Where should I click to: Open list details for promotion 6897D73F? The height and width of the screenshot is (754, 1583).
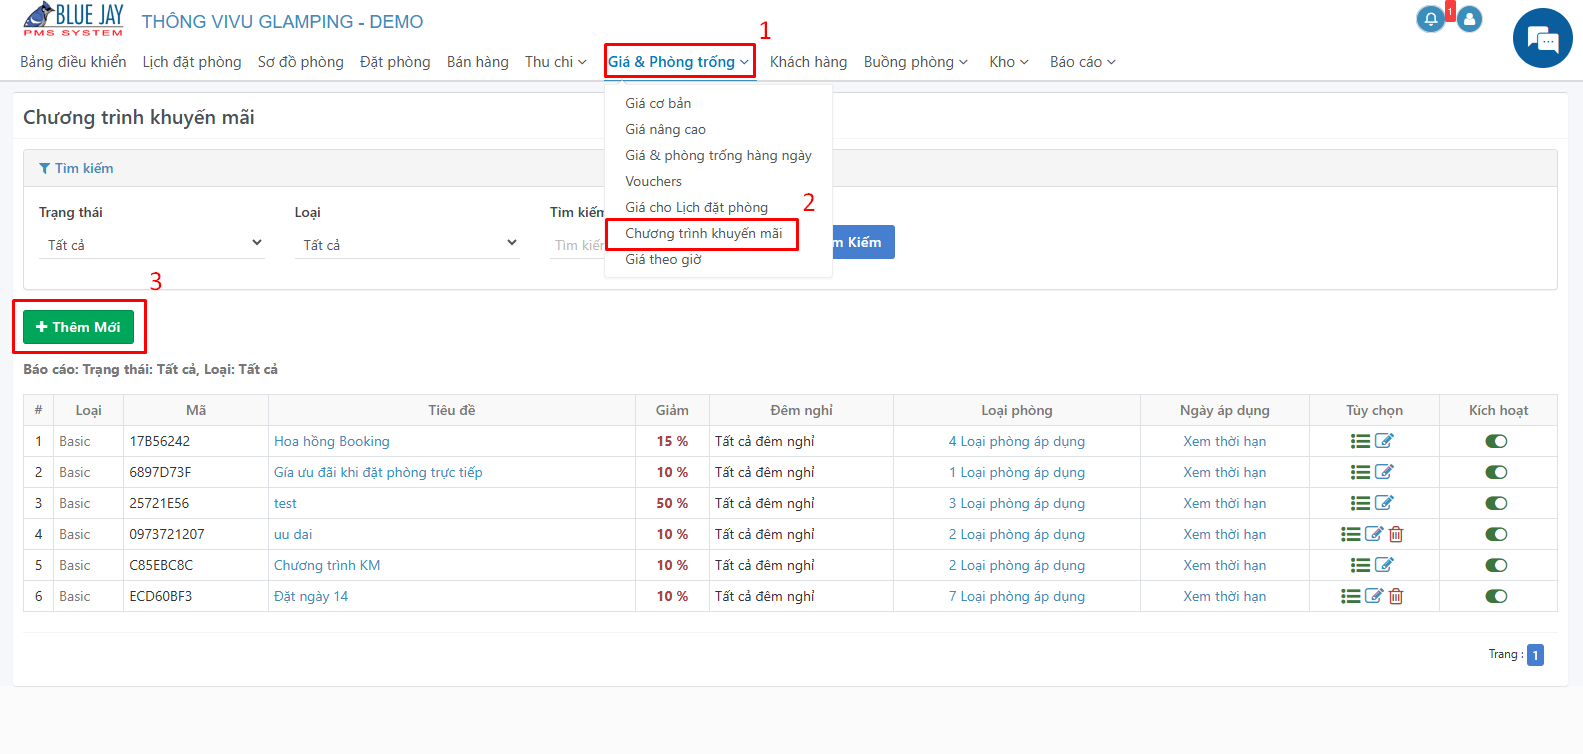click(1360, 472)
